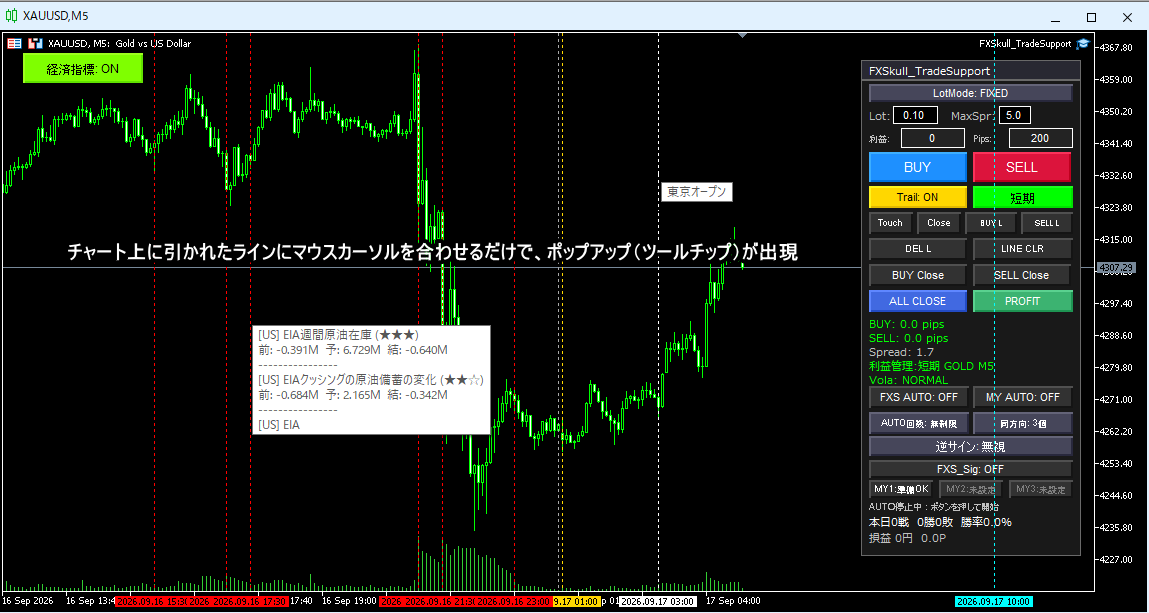Click the '利益管理:短期 GOLD M5' text
Image resolution: width=1149 pixels, height=613 pixels.
(931, 366)
